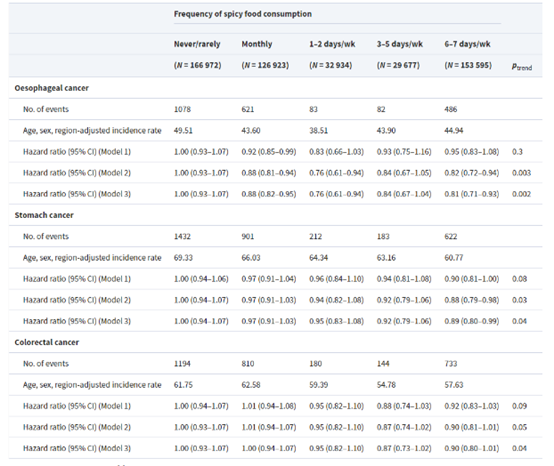Click the P trend column header
Image resolution: width=554 pixels, height=466 pixels.
522,66
